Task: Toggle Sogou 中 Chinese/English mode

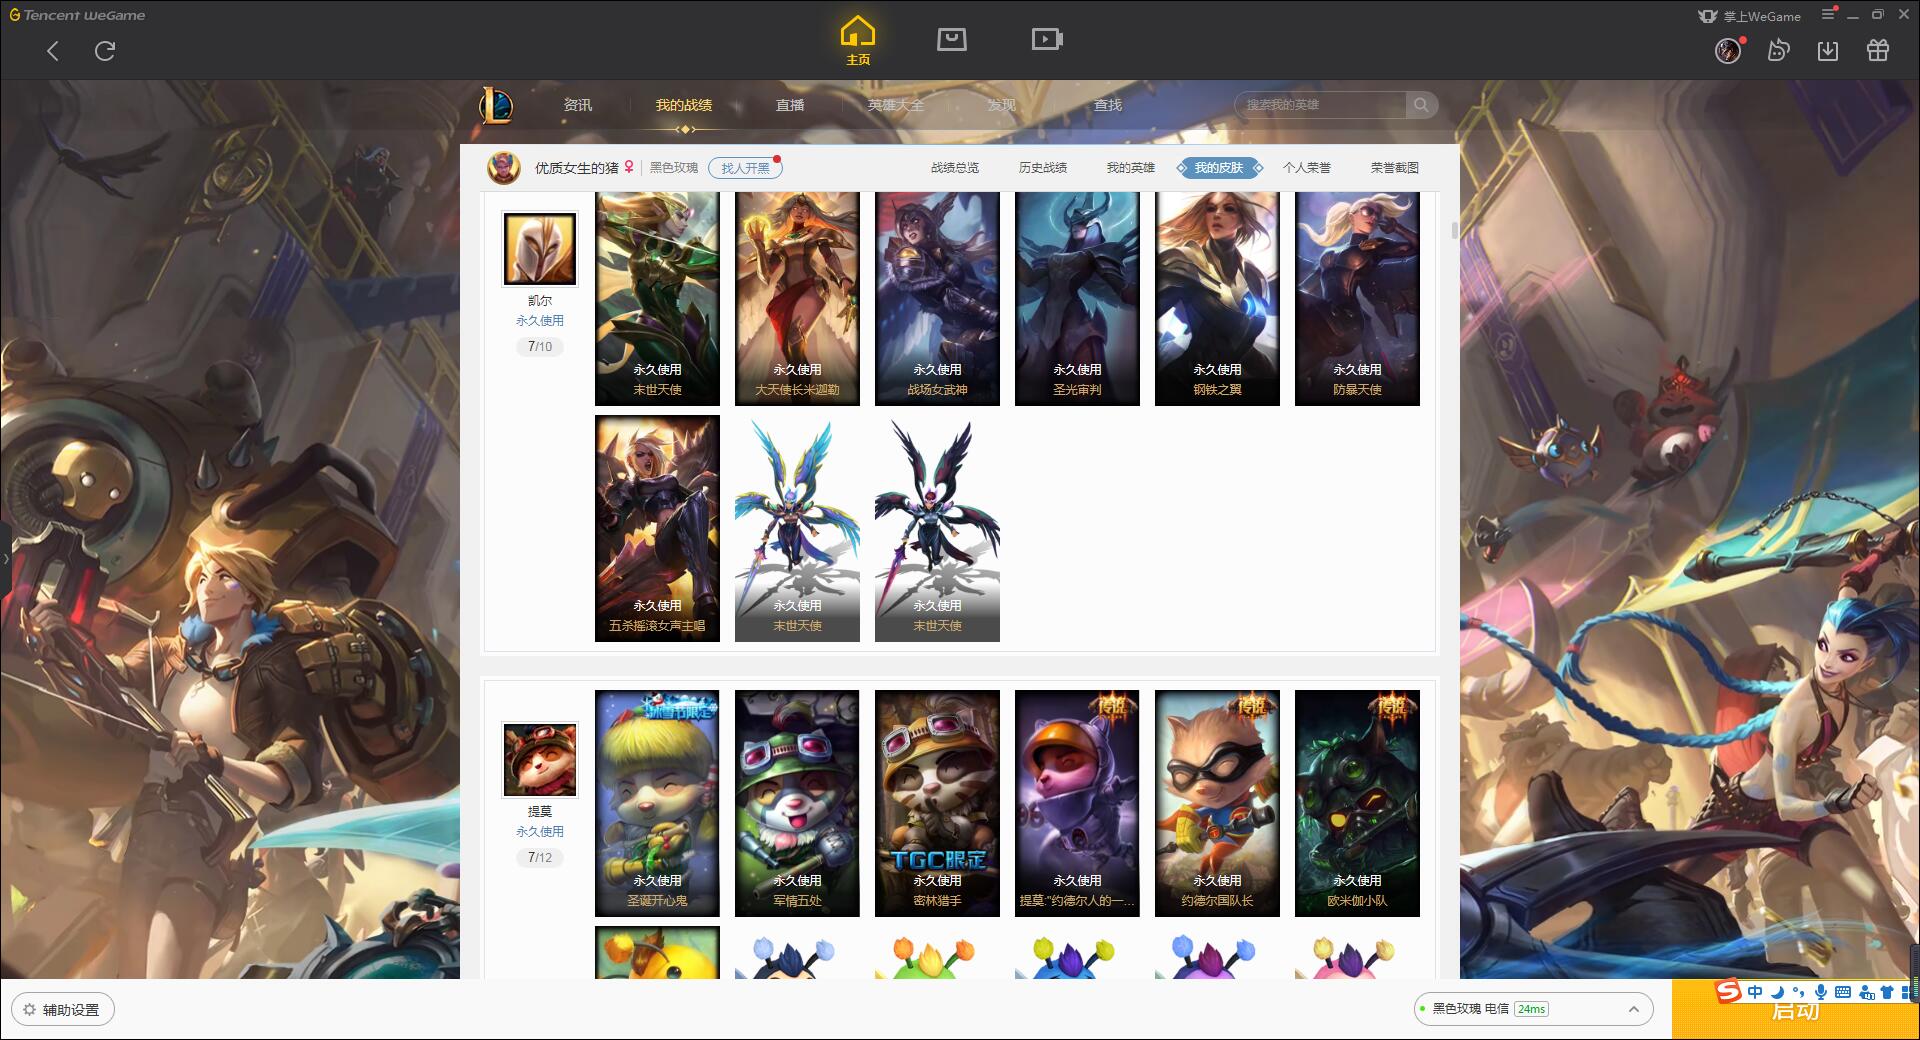Action: pos(1755,992)
